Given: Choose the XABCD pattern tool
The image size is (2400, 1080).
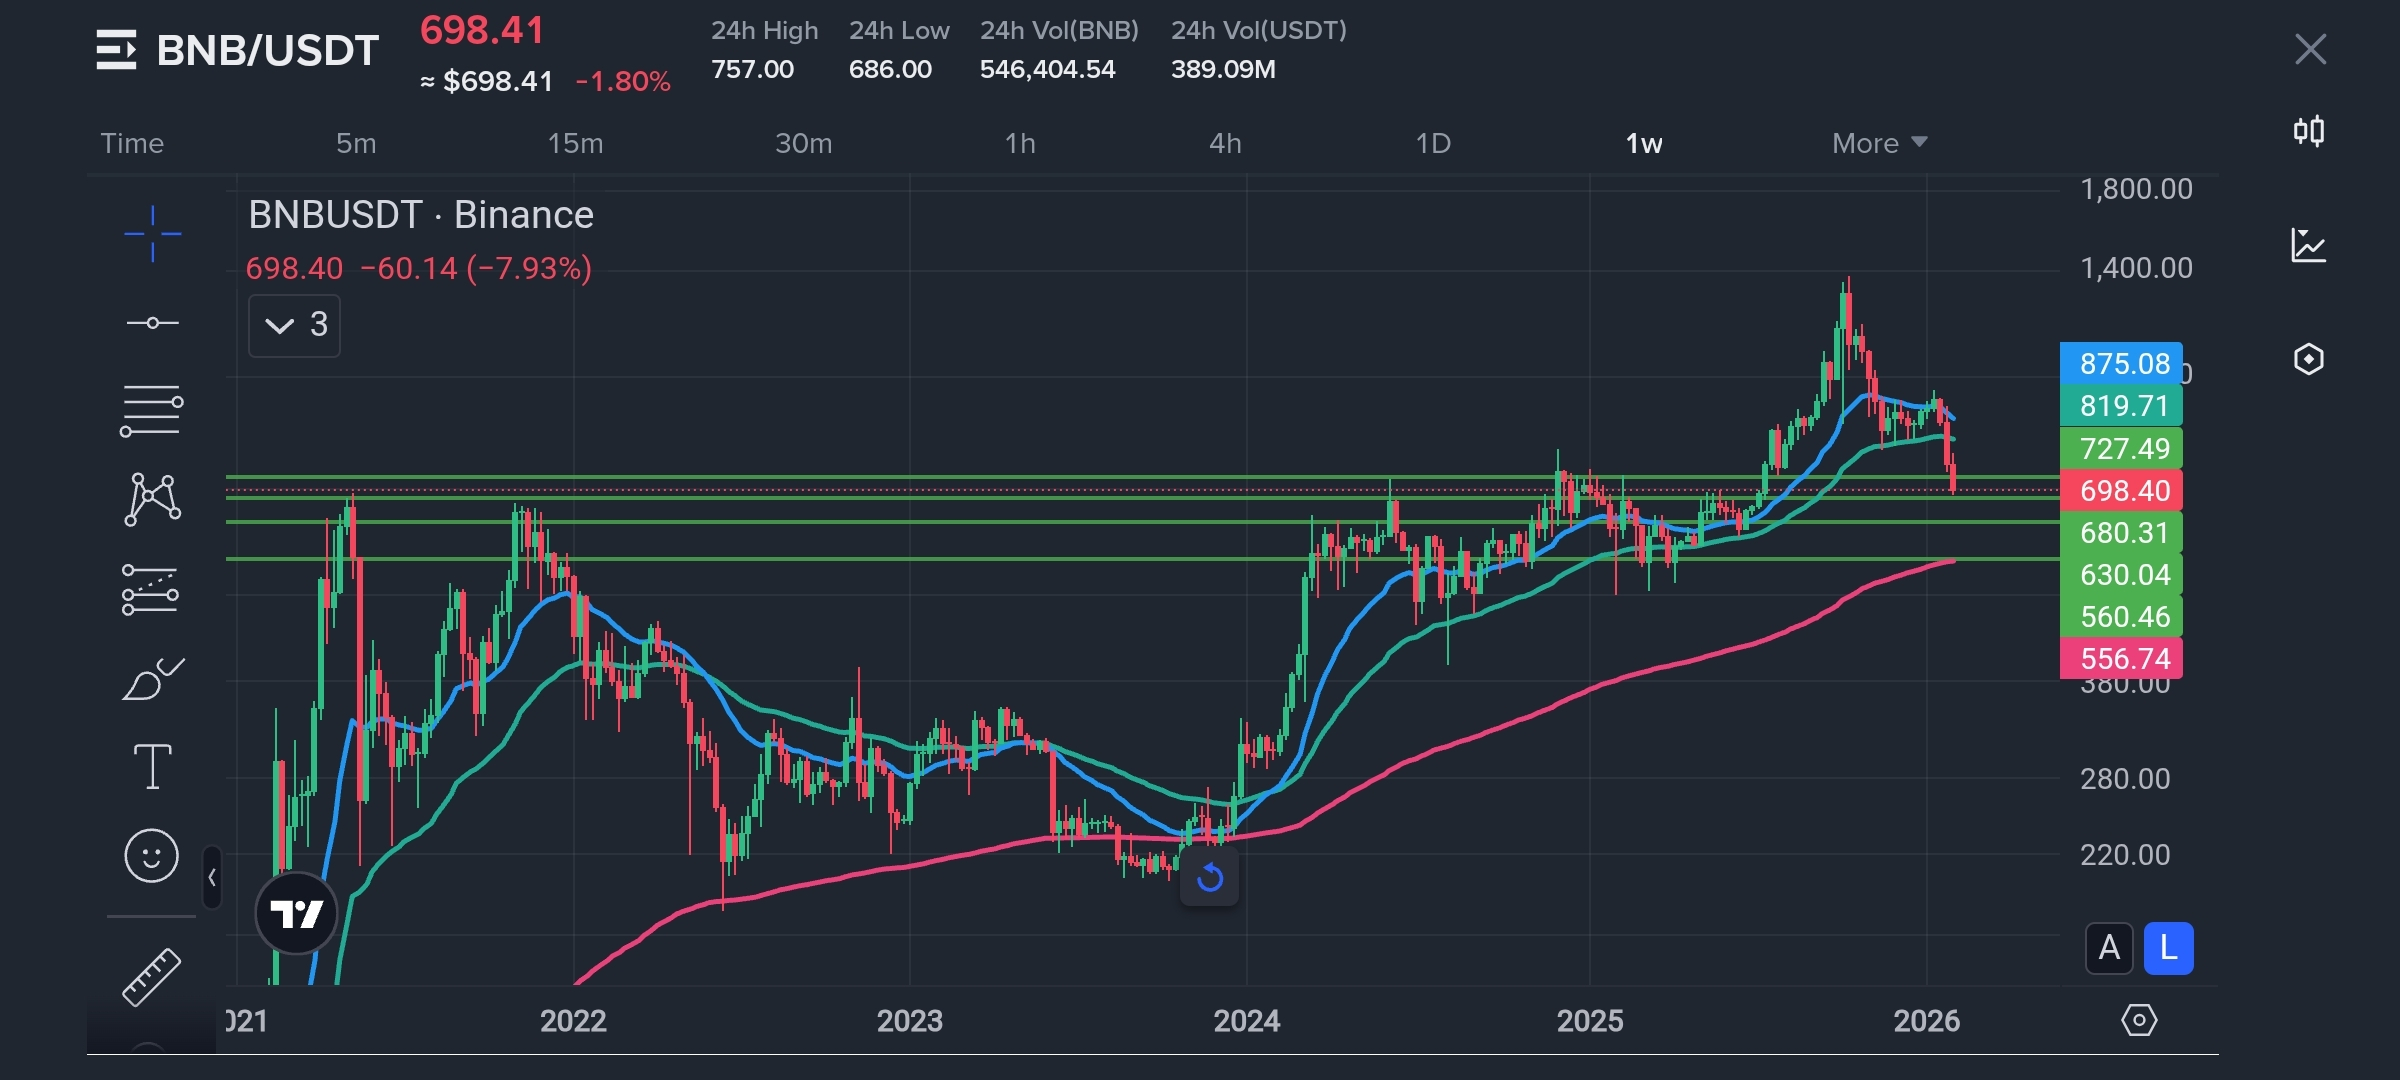Looking at the screenshot, I should (152, 499).
